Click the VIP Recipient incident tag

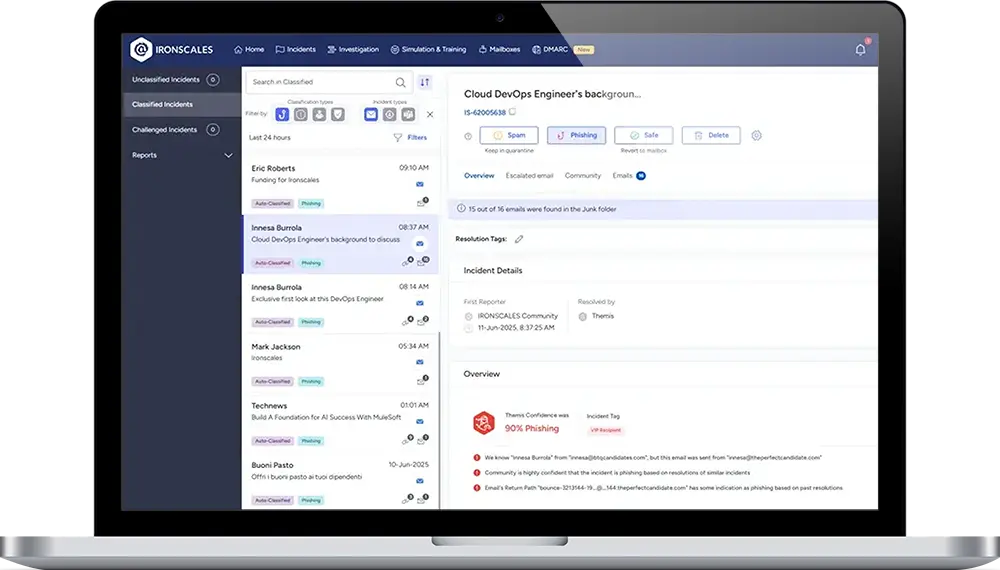(605, 430)
